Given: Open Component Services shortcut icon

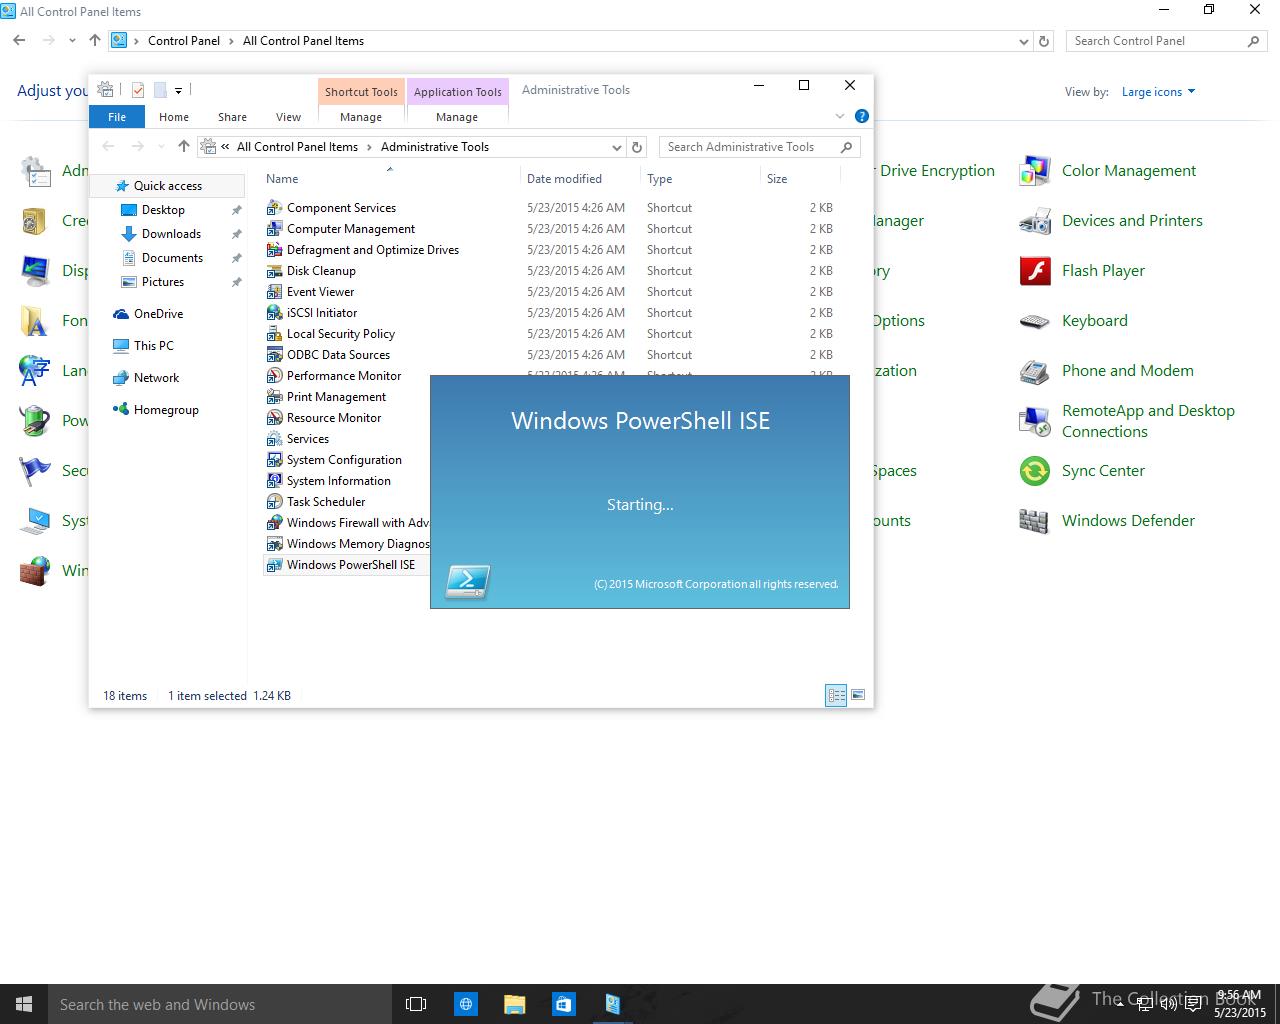Looking at the screenshot, I should (274, 208).
